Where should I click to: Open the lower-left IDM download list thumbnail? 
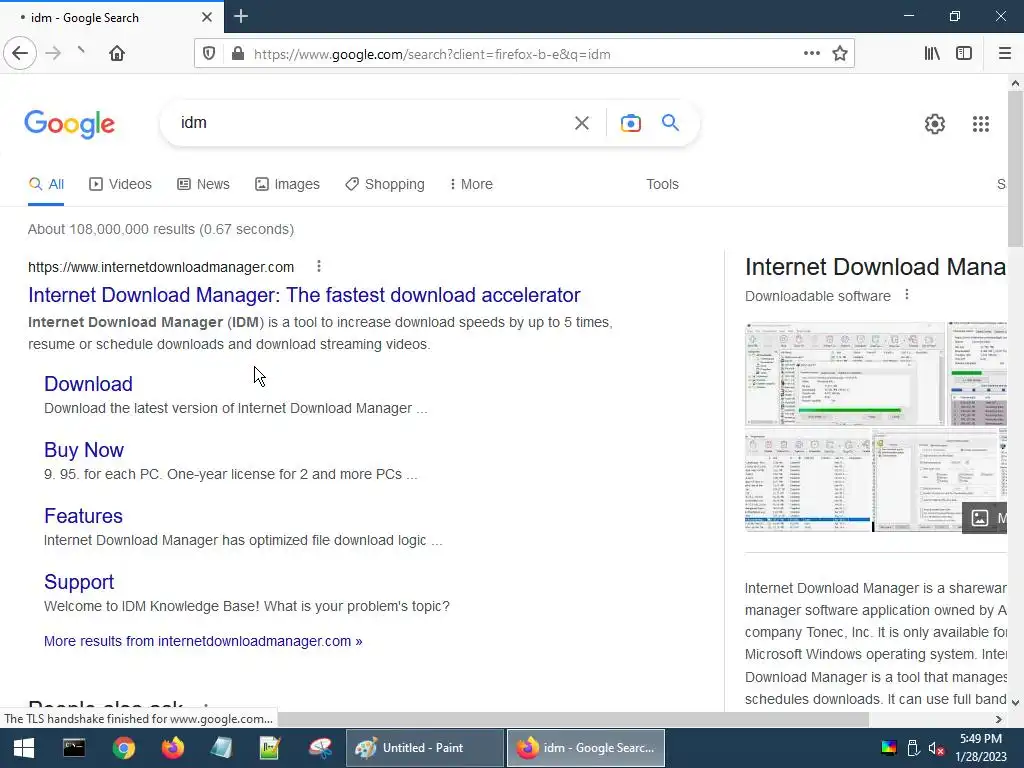pos(808,480)
